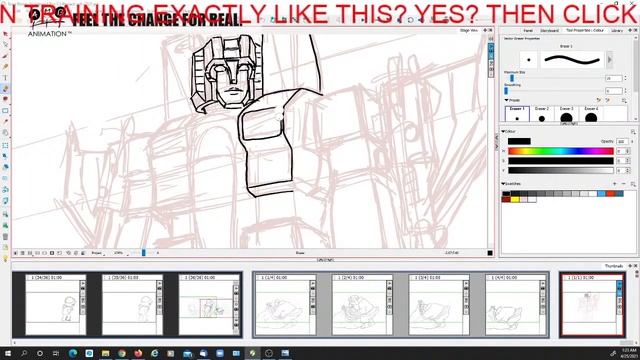Open Task View on taskbar
Viewport: 640px width, 360px height.
click(x=56, y=353)
